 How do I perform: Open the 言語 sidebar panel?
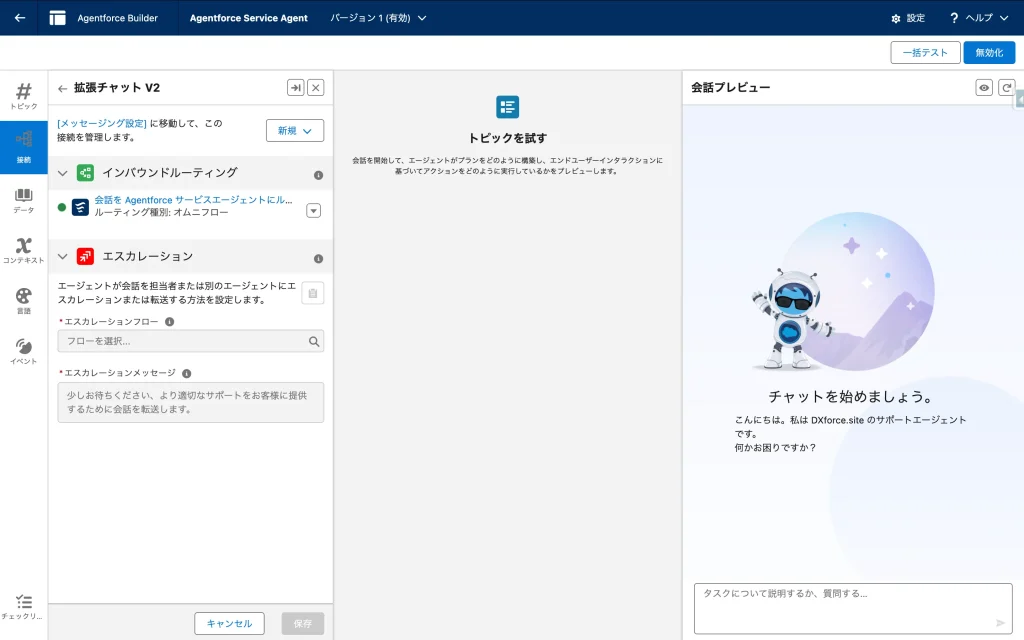[x=24, y=302]
